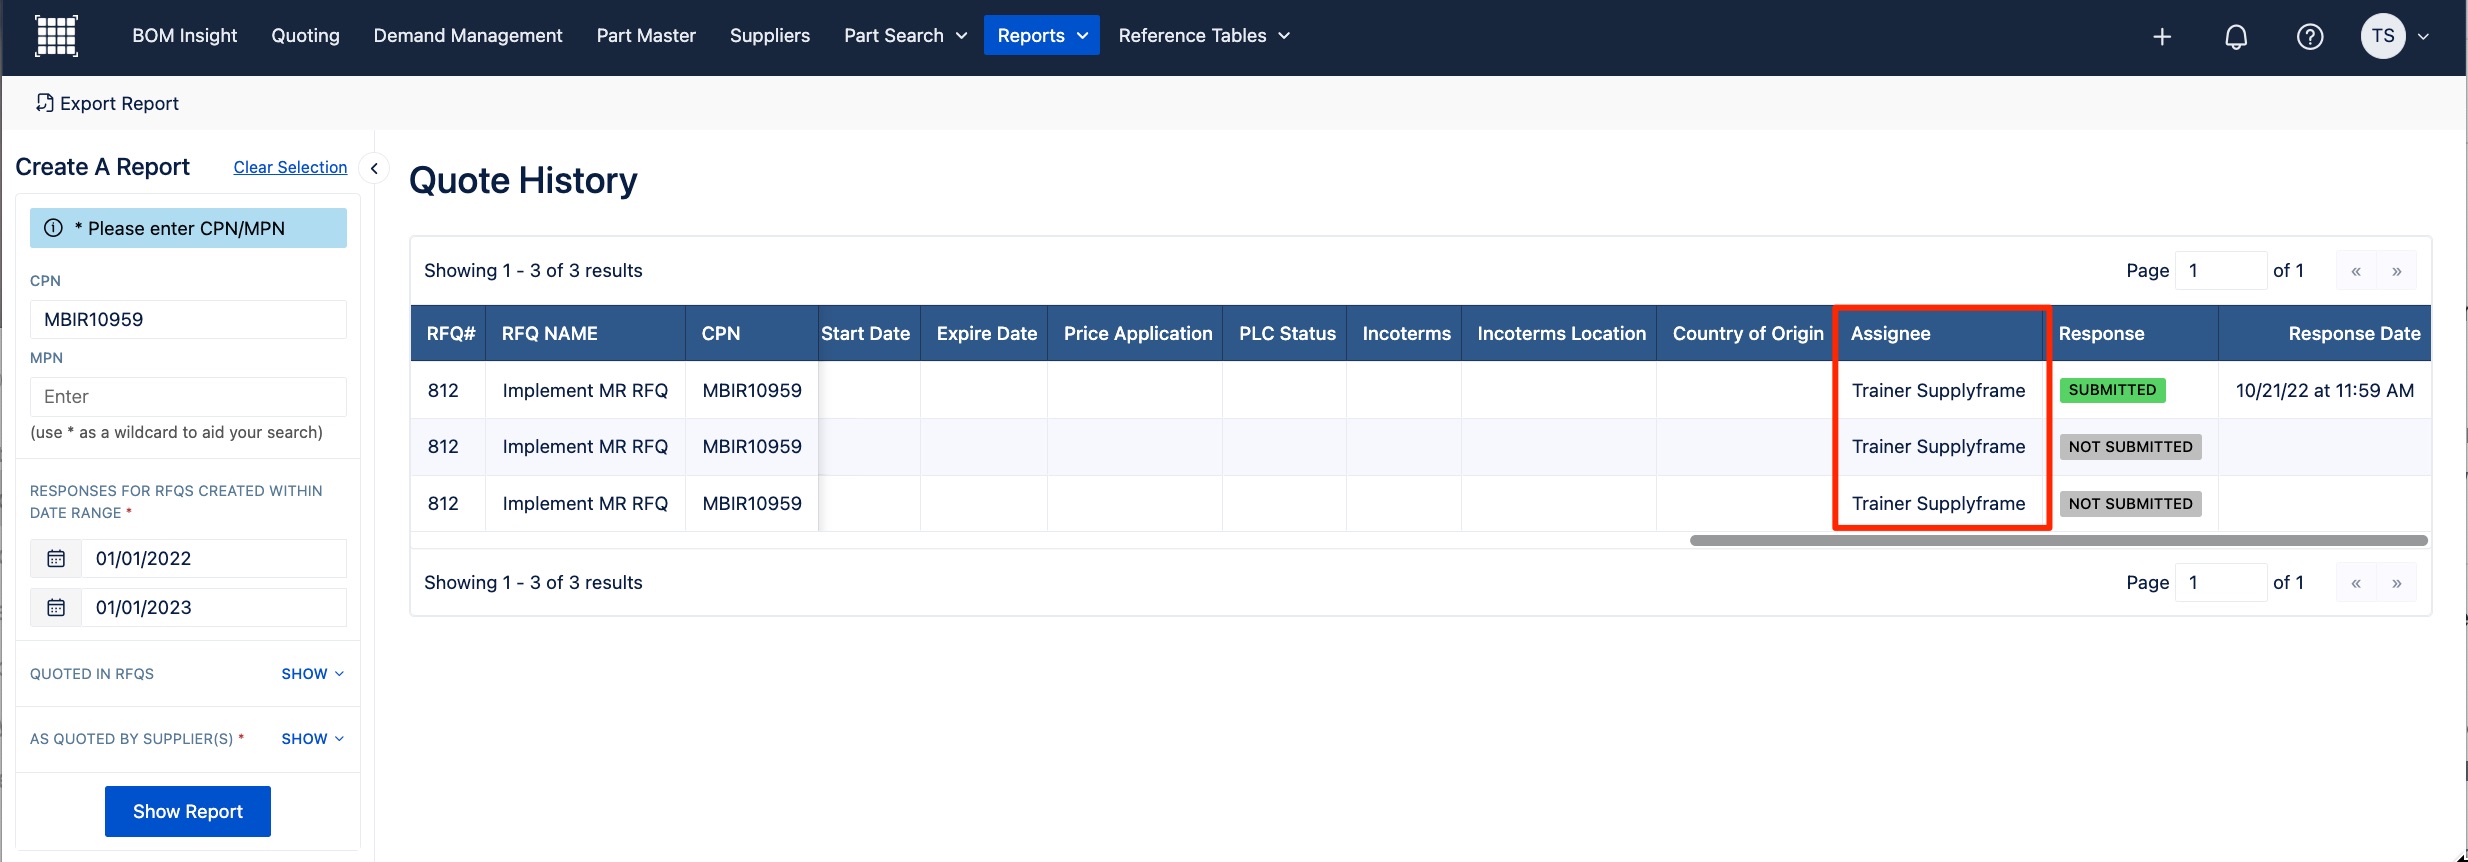Navigate to Suppliers
This screenshot has width=2468, height=862.
click(x=770, y=36)
